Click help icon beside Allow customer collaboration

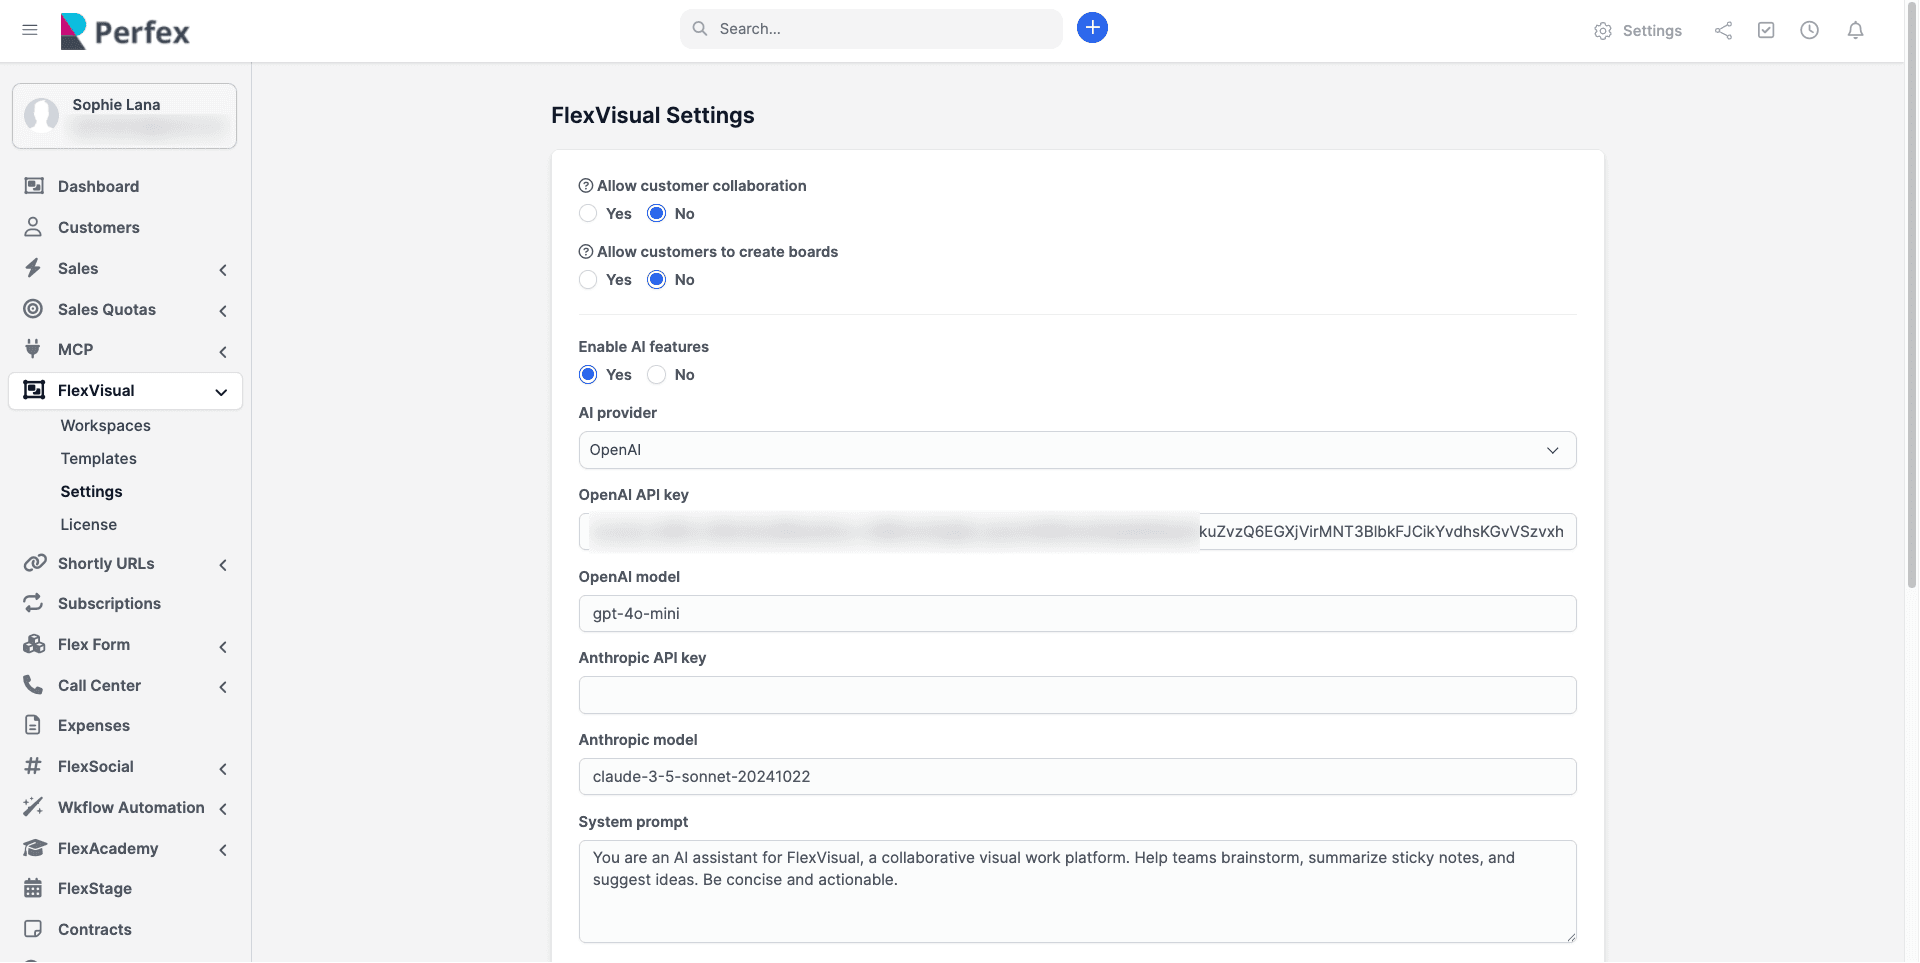(x=586, y=186)
